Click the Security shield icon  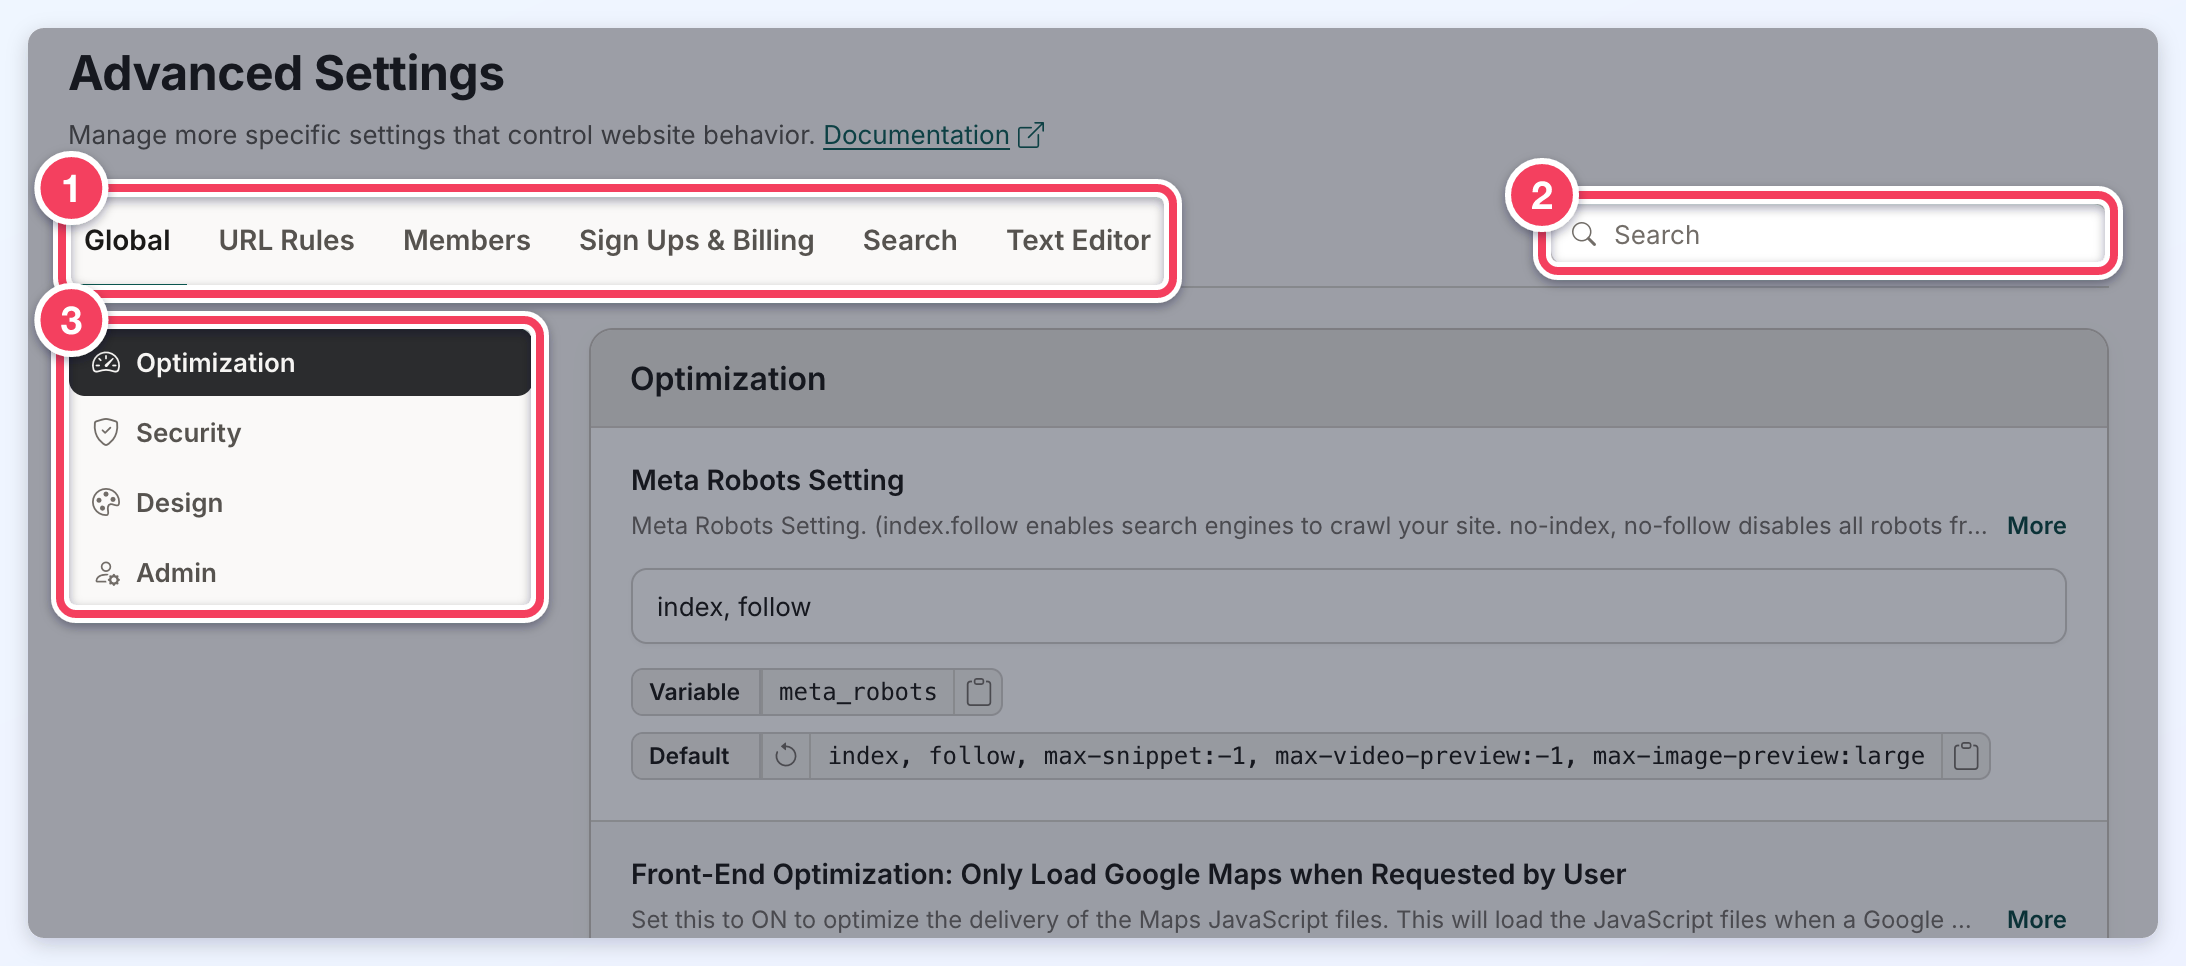[x=106, y=432]
